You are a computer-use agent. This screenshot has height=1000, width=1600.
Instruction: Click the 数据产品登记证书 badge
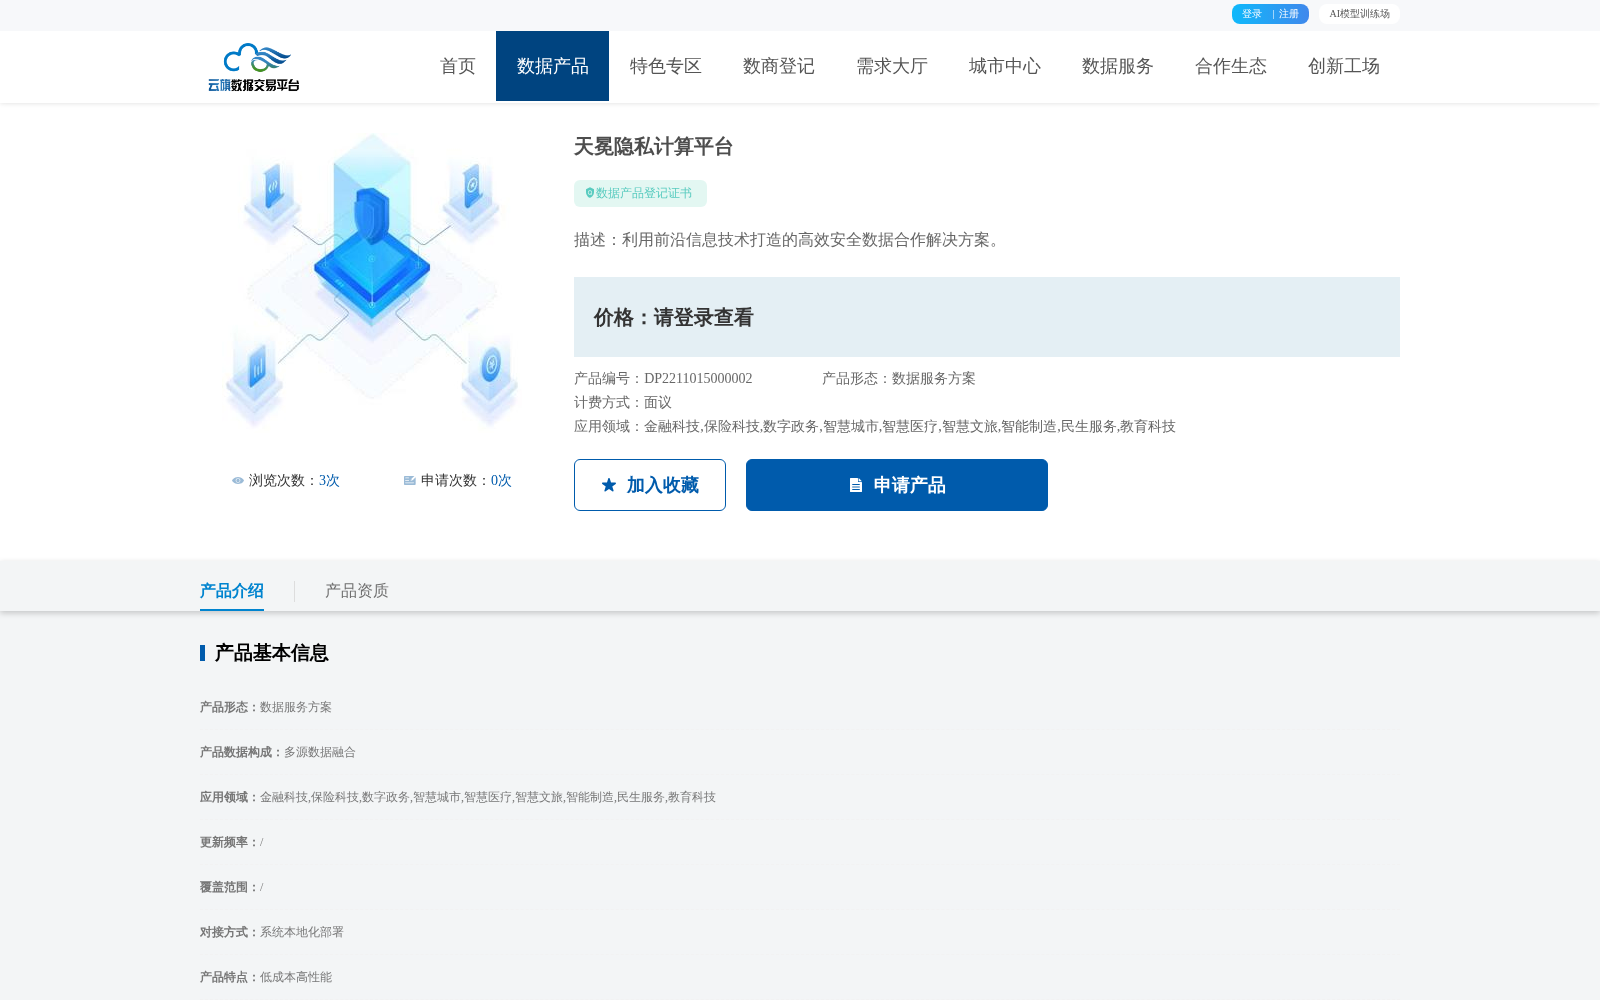640,193
